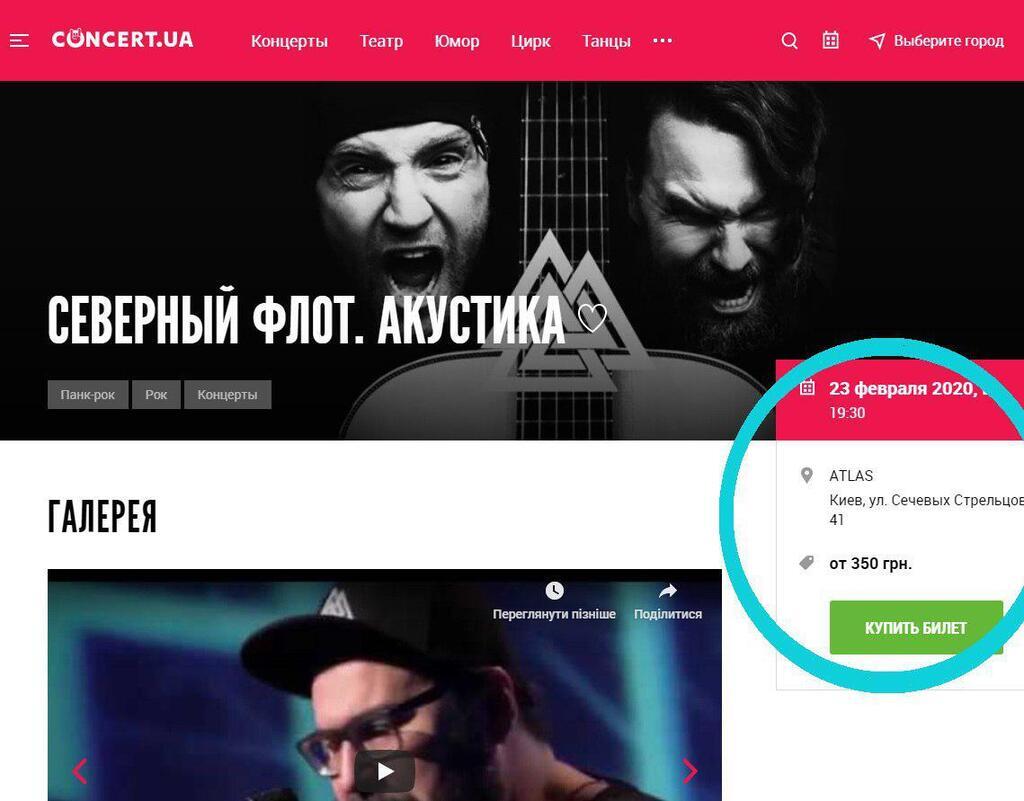Screen dimensions: 1024x801
Task: Click the CONCERT.UA logo
Action: coord(123,39)
